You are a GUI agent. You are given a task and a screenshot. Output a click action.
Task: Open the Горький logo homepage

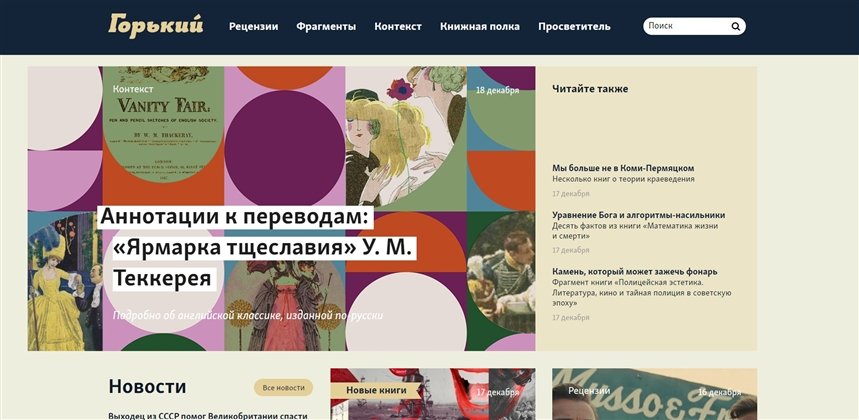(x=156, y=26)
